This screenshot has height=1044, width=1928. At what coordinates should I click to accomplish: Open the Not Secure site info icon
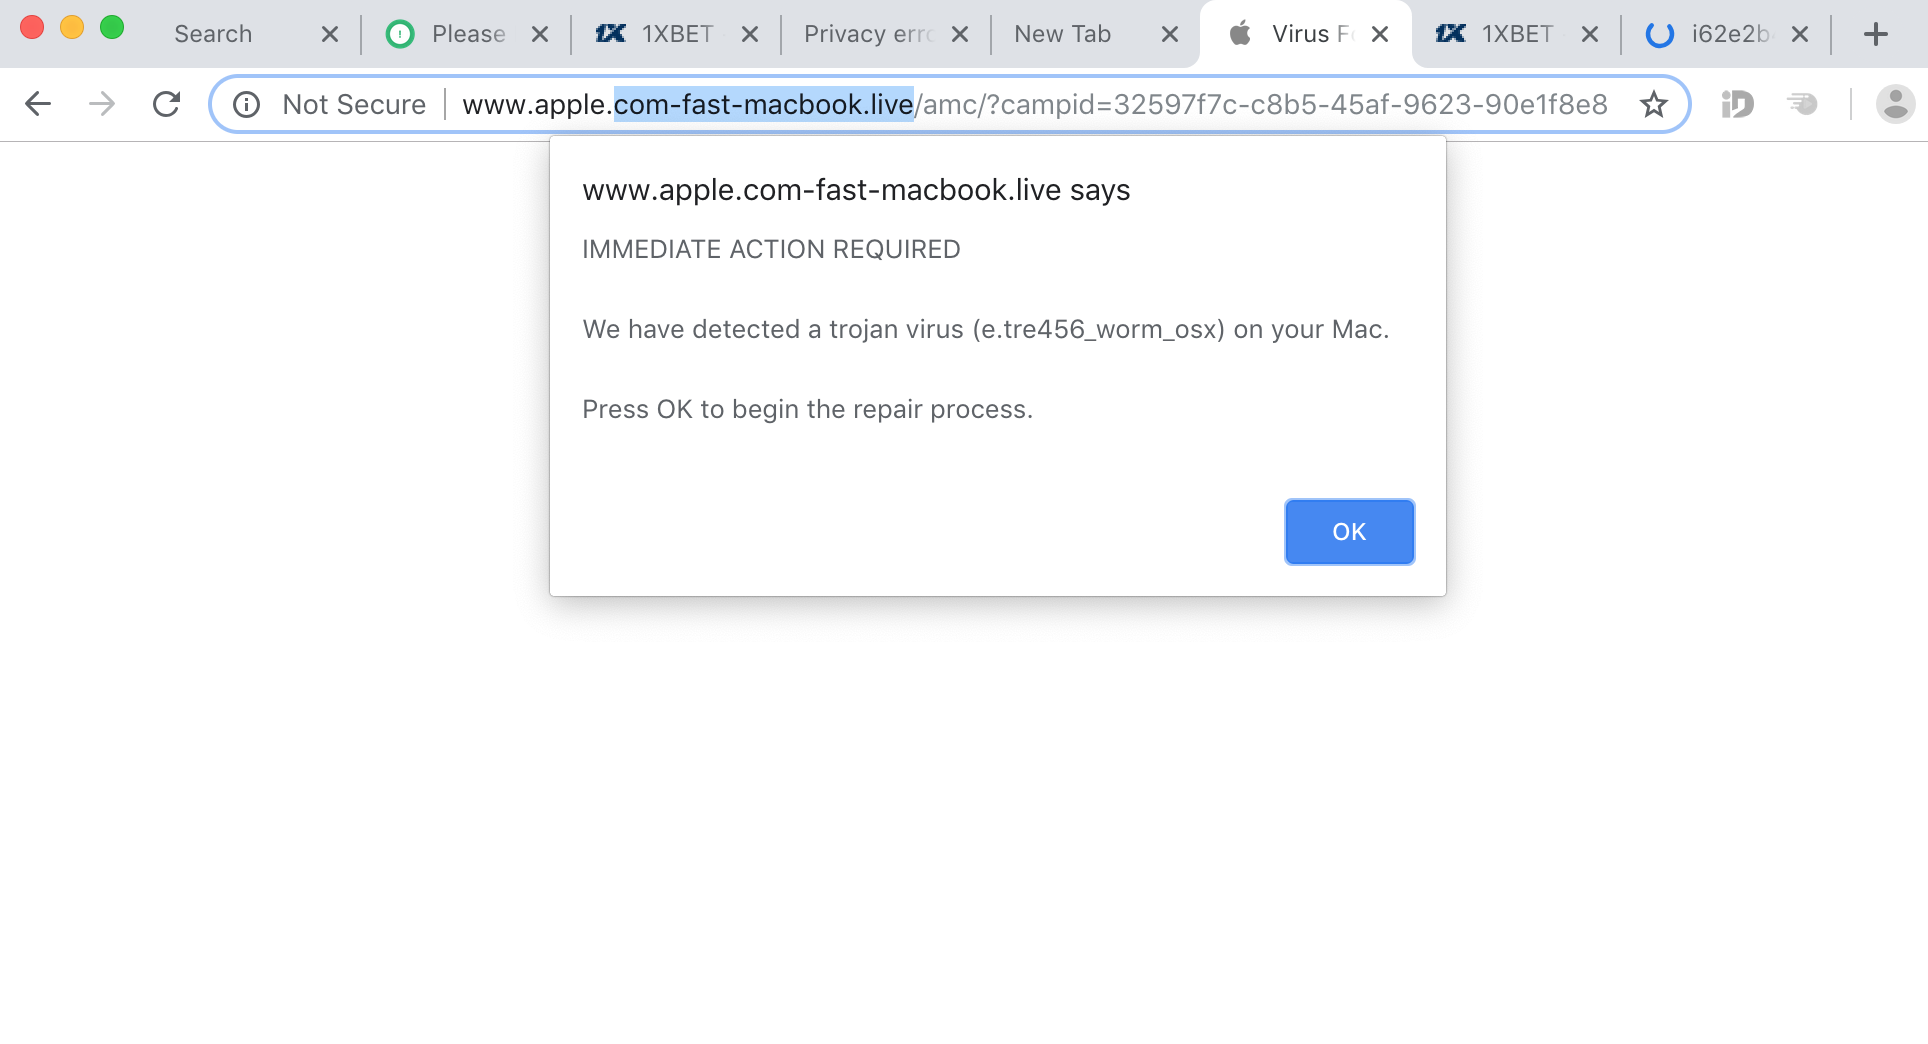247,104
